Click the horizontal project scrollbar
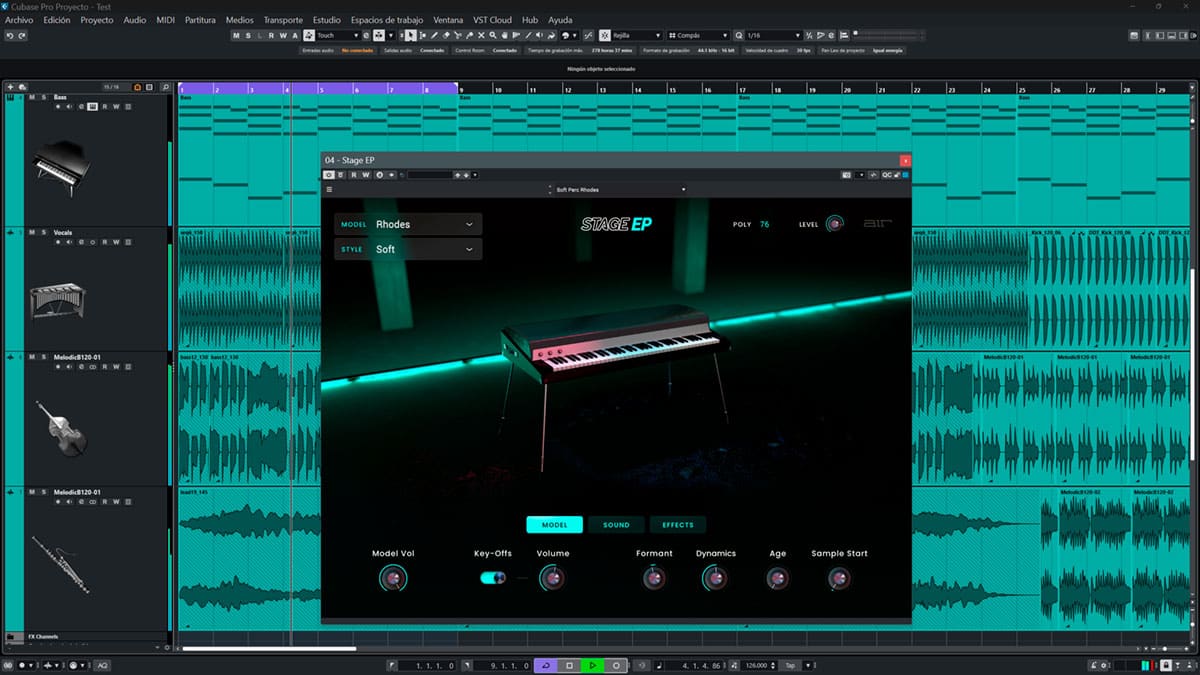1200x675 pixels. pos(268,648)
